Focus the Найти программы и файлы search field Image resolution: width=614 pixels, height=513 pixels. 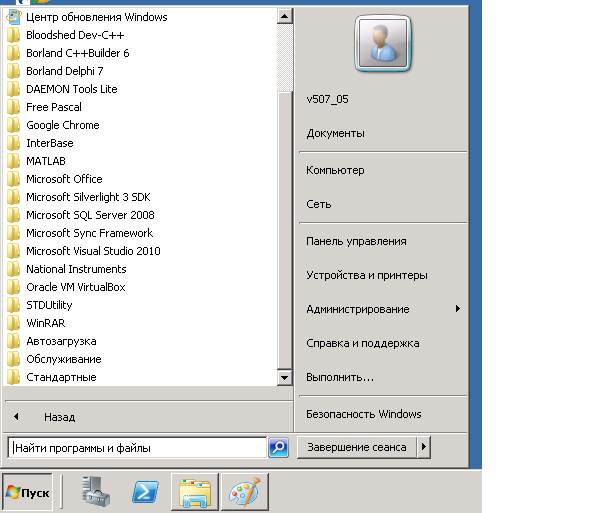137,448
